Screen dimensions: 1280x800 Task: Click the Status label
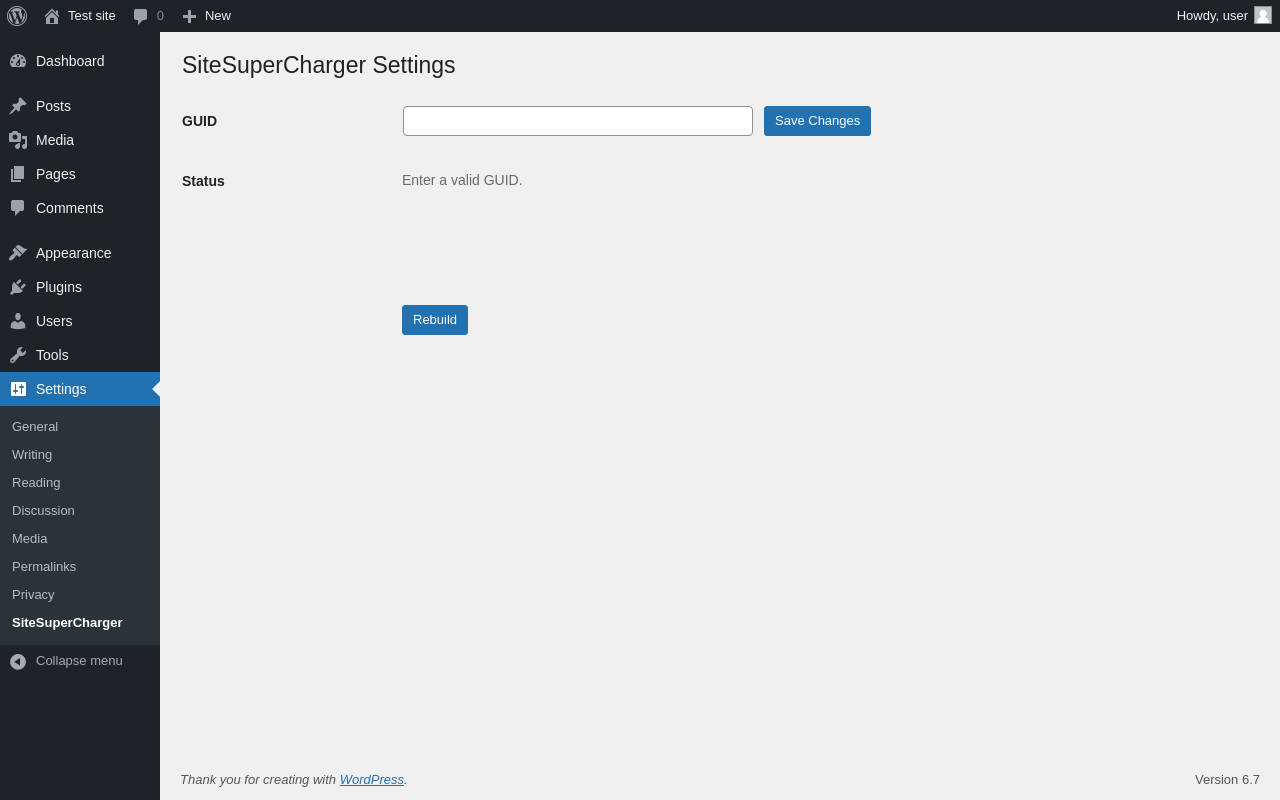coord(203,181)
